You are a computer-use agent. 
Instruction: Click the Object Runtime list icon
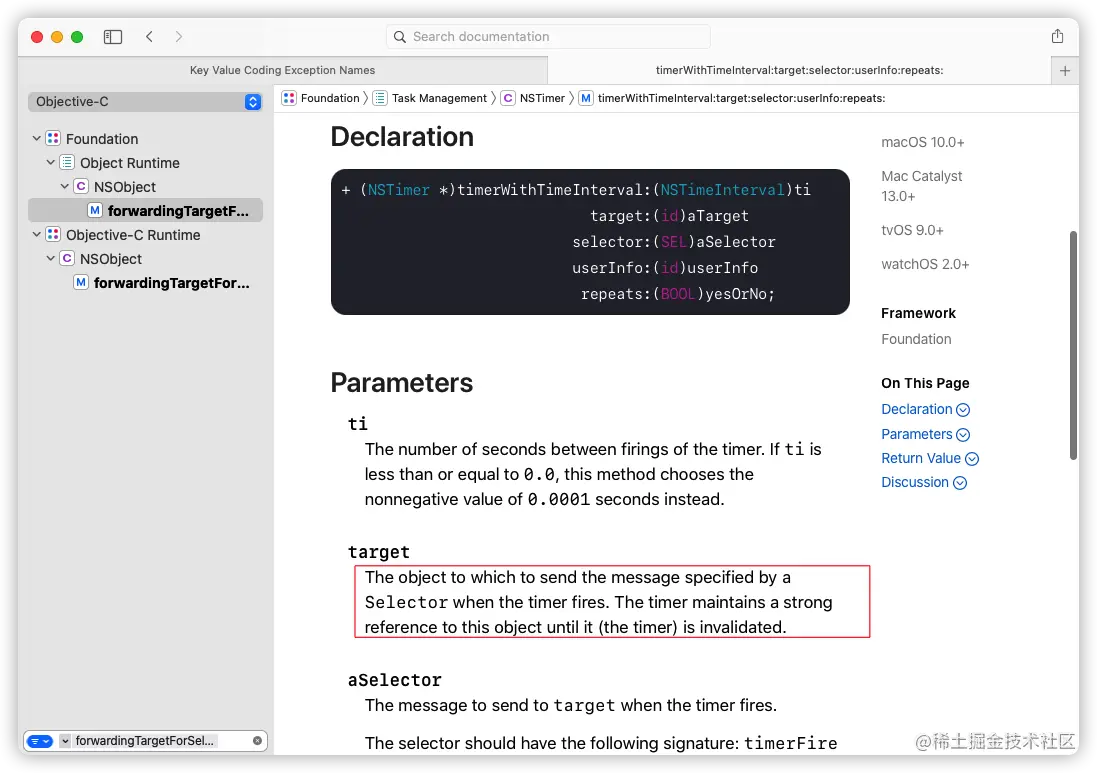pos(66,162)
